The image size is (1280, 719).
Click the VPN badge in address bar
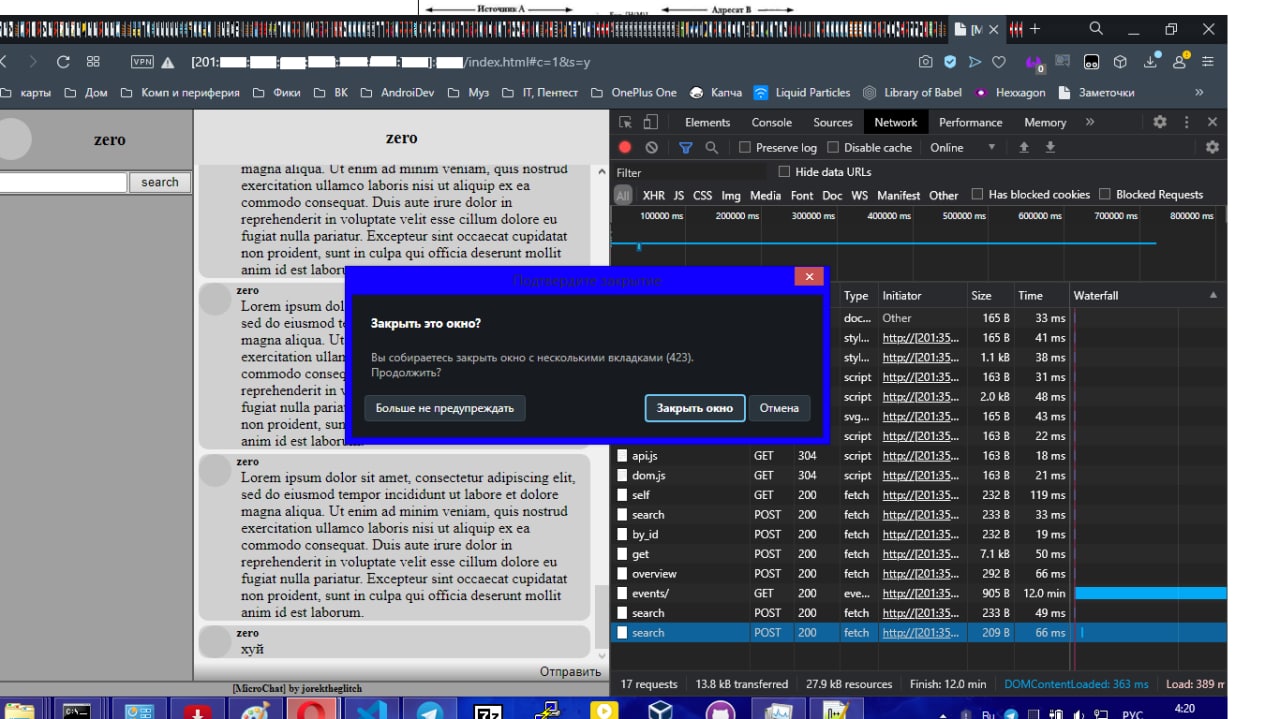(x=142, y=62)
